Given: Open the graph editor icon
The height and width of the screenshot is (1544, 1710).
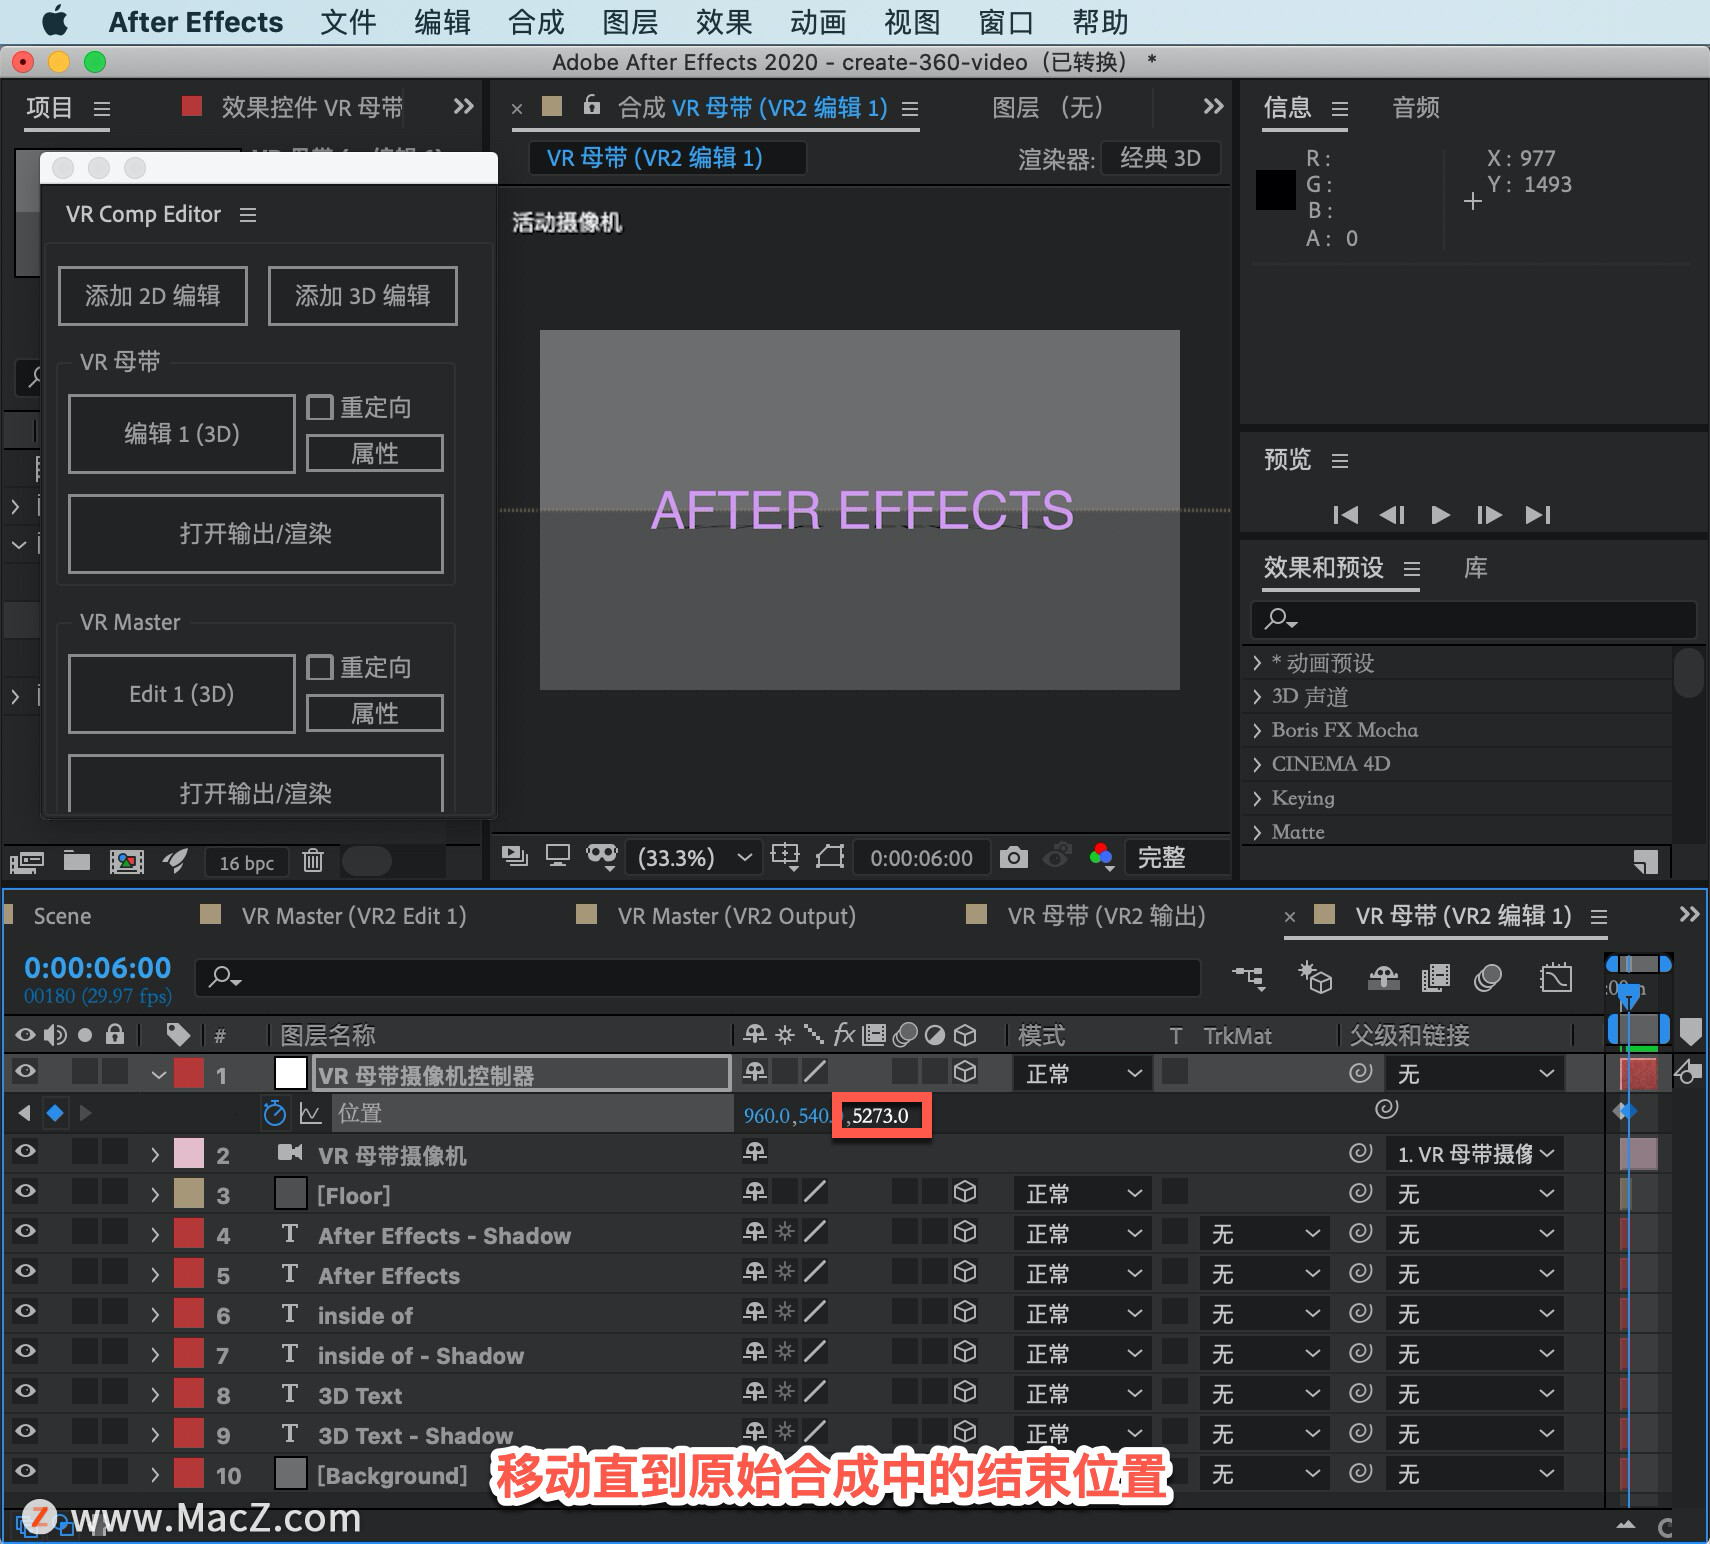Looking at the screenshot, I should point(1556,977).
